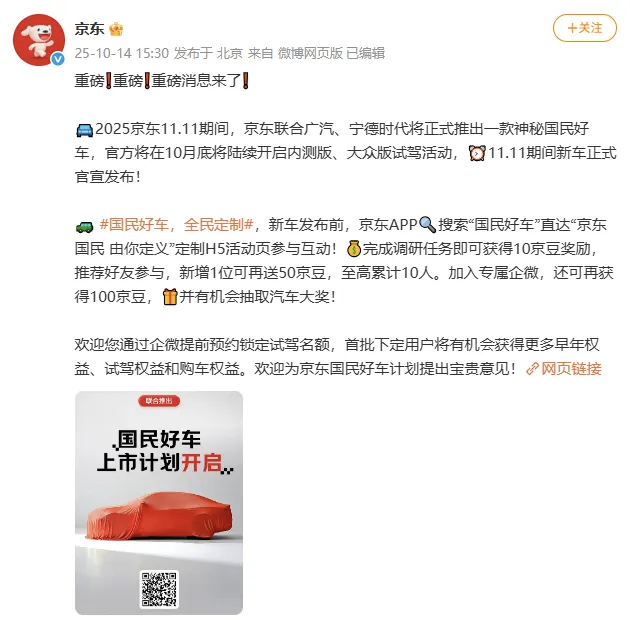Click the red covered car in poster
The width and height of the screenshot is (630, 620).
[160, 516]
